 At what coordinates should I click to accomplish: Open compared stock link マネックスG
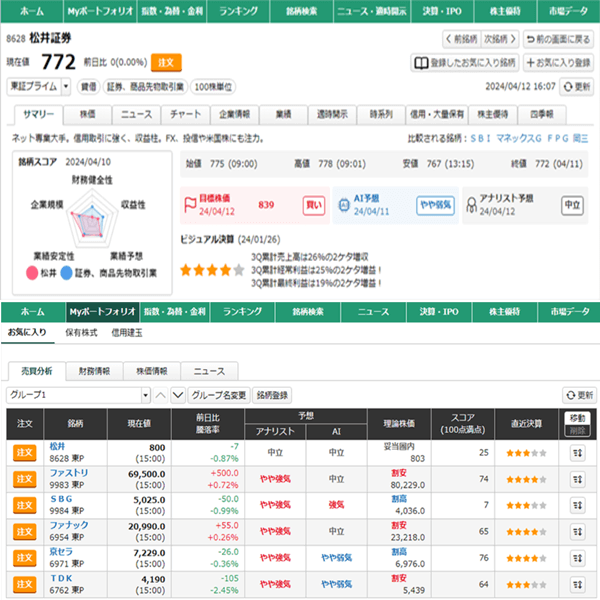point(519,139)
